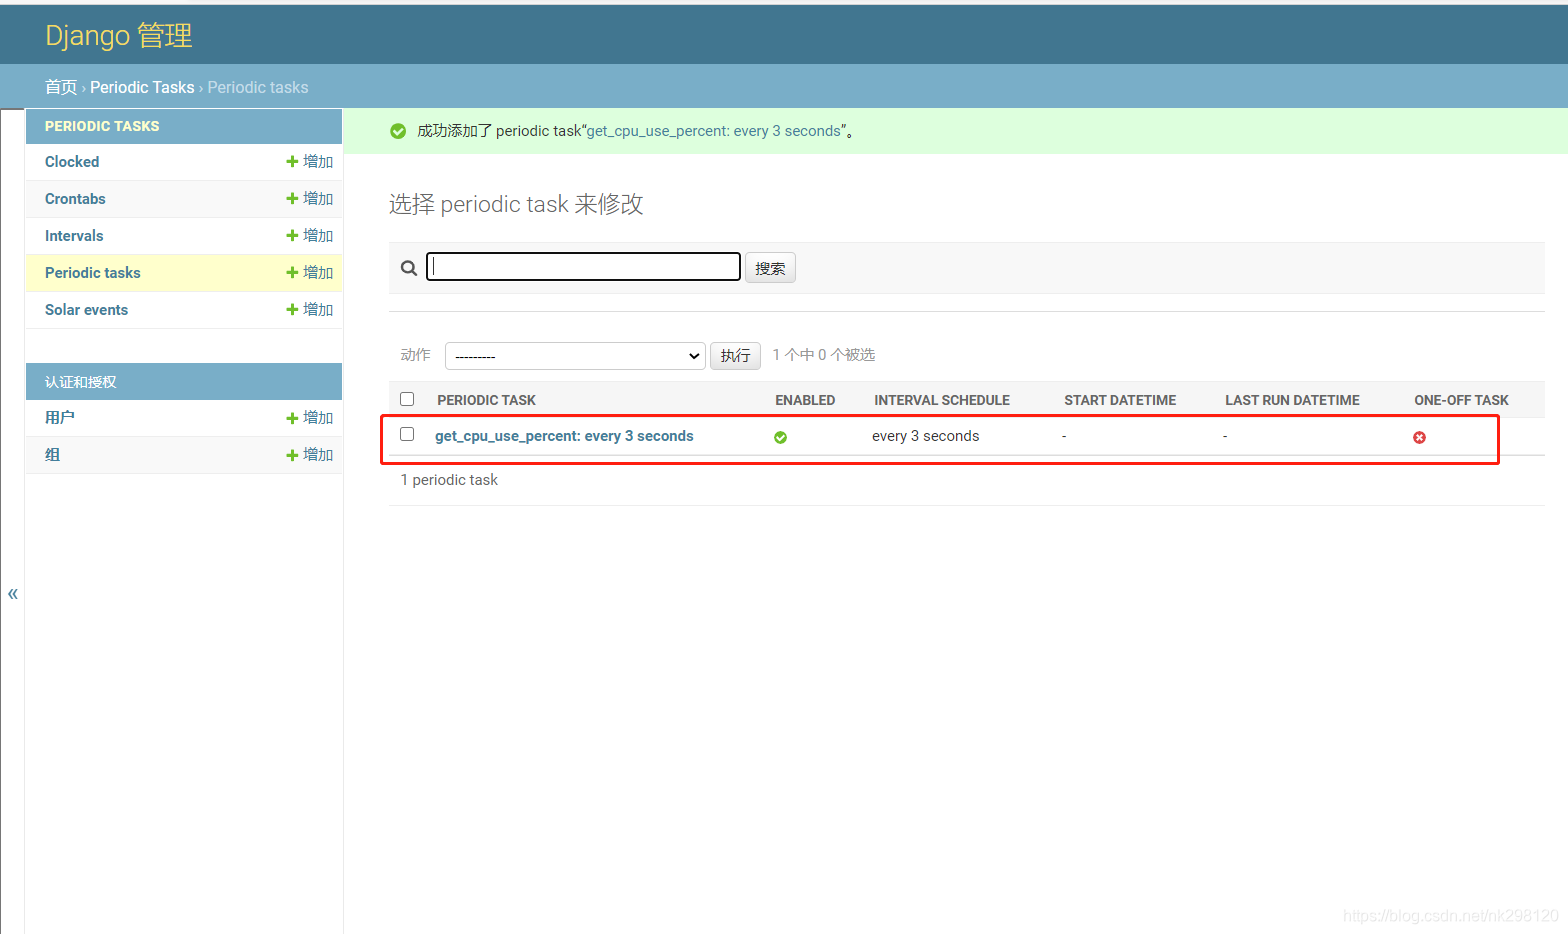Sort by PERIODIC TASK column header
Viewport: 1568px width, 934px height.
pyautogui.click(x=486, y=400)
